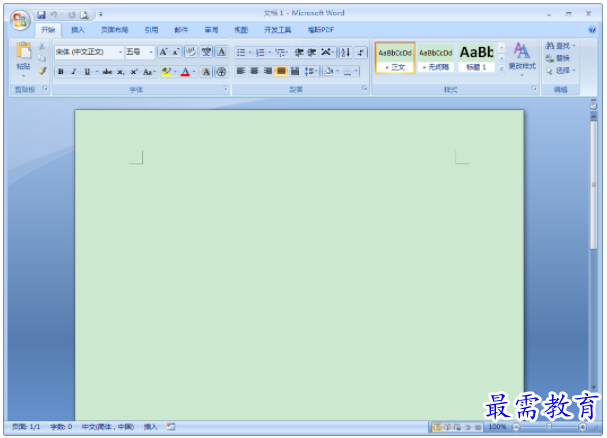Shrink font size with small A

pyautogui.click(x=175, y=52)
